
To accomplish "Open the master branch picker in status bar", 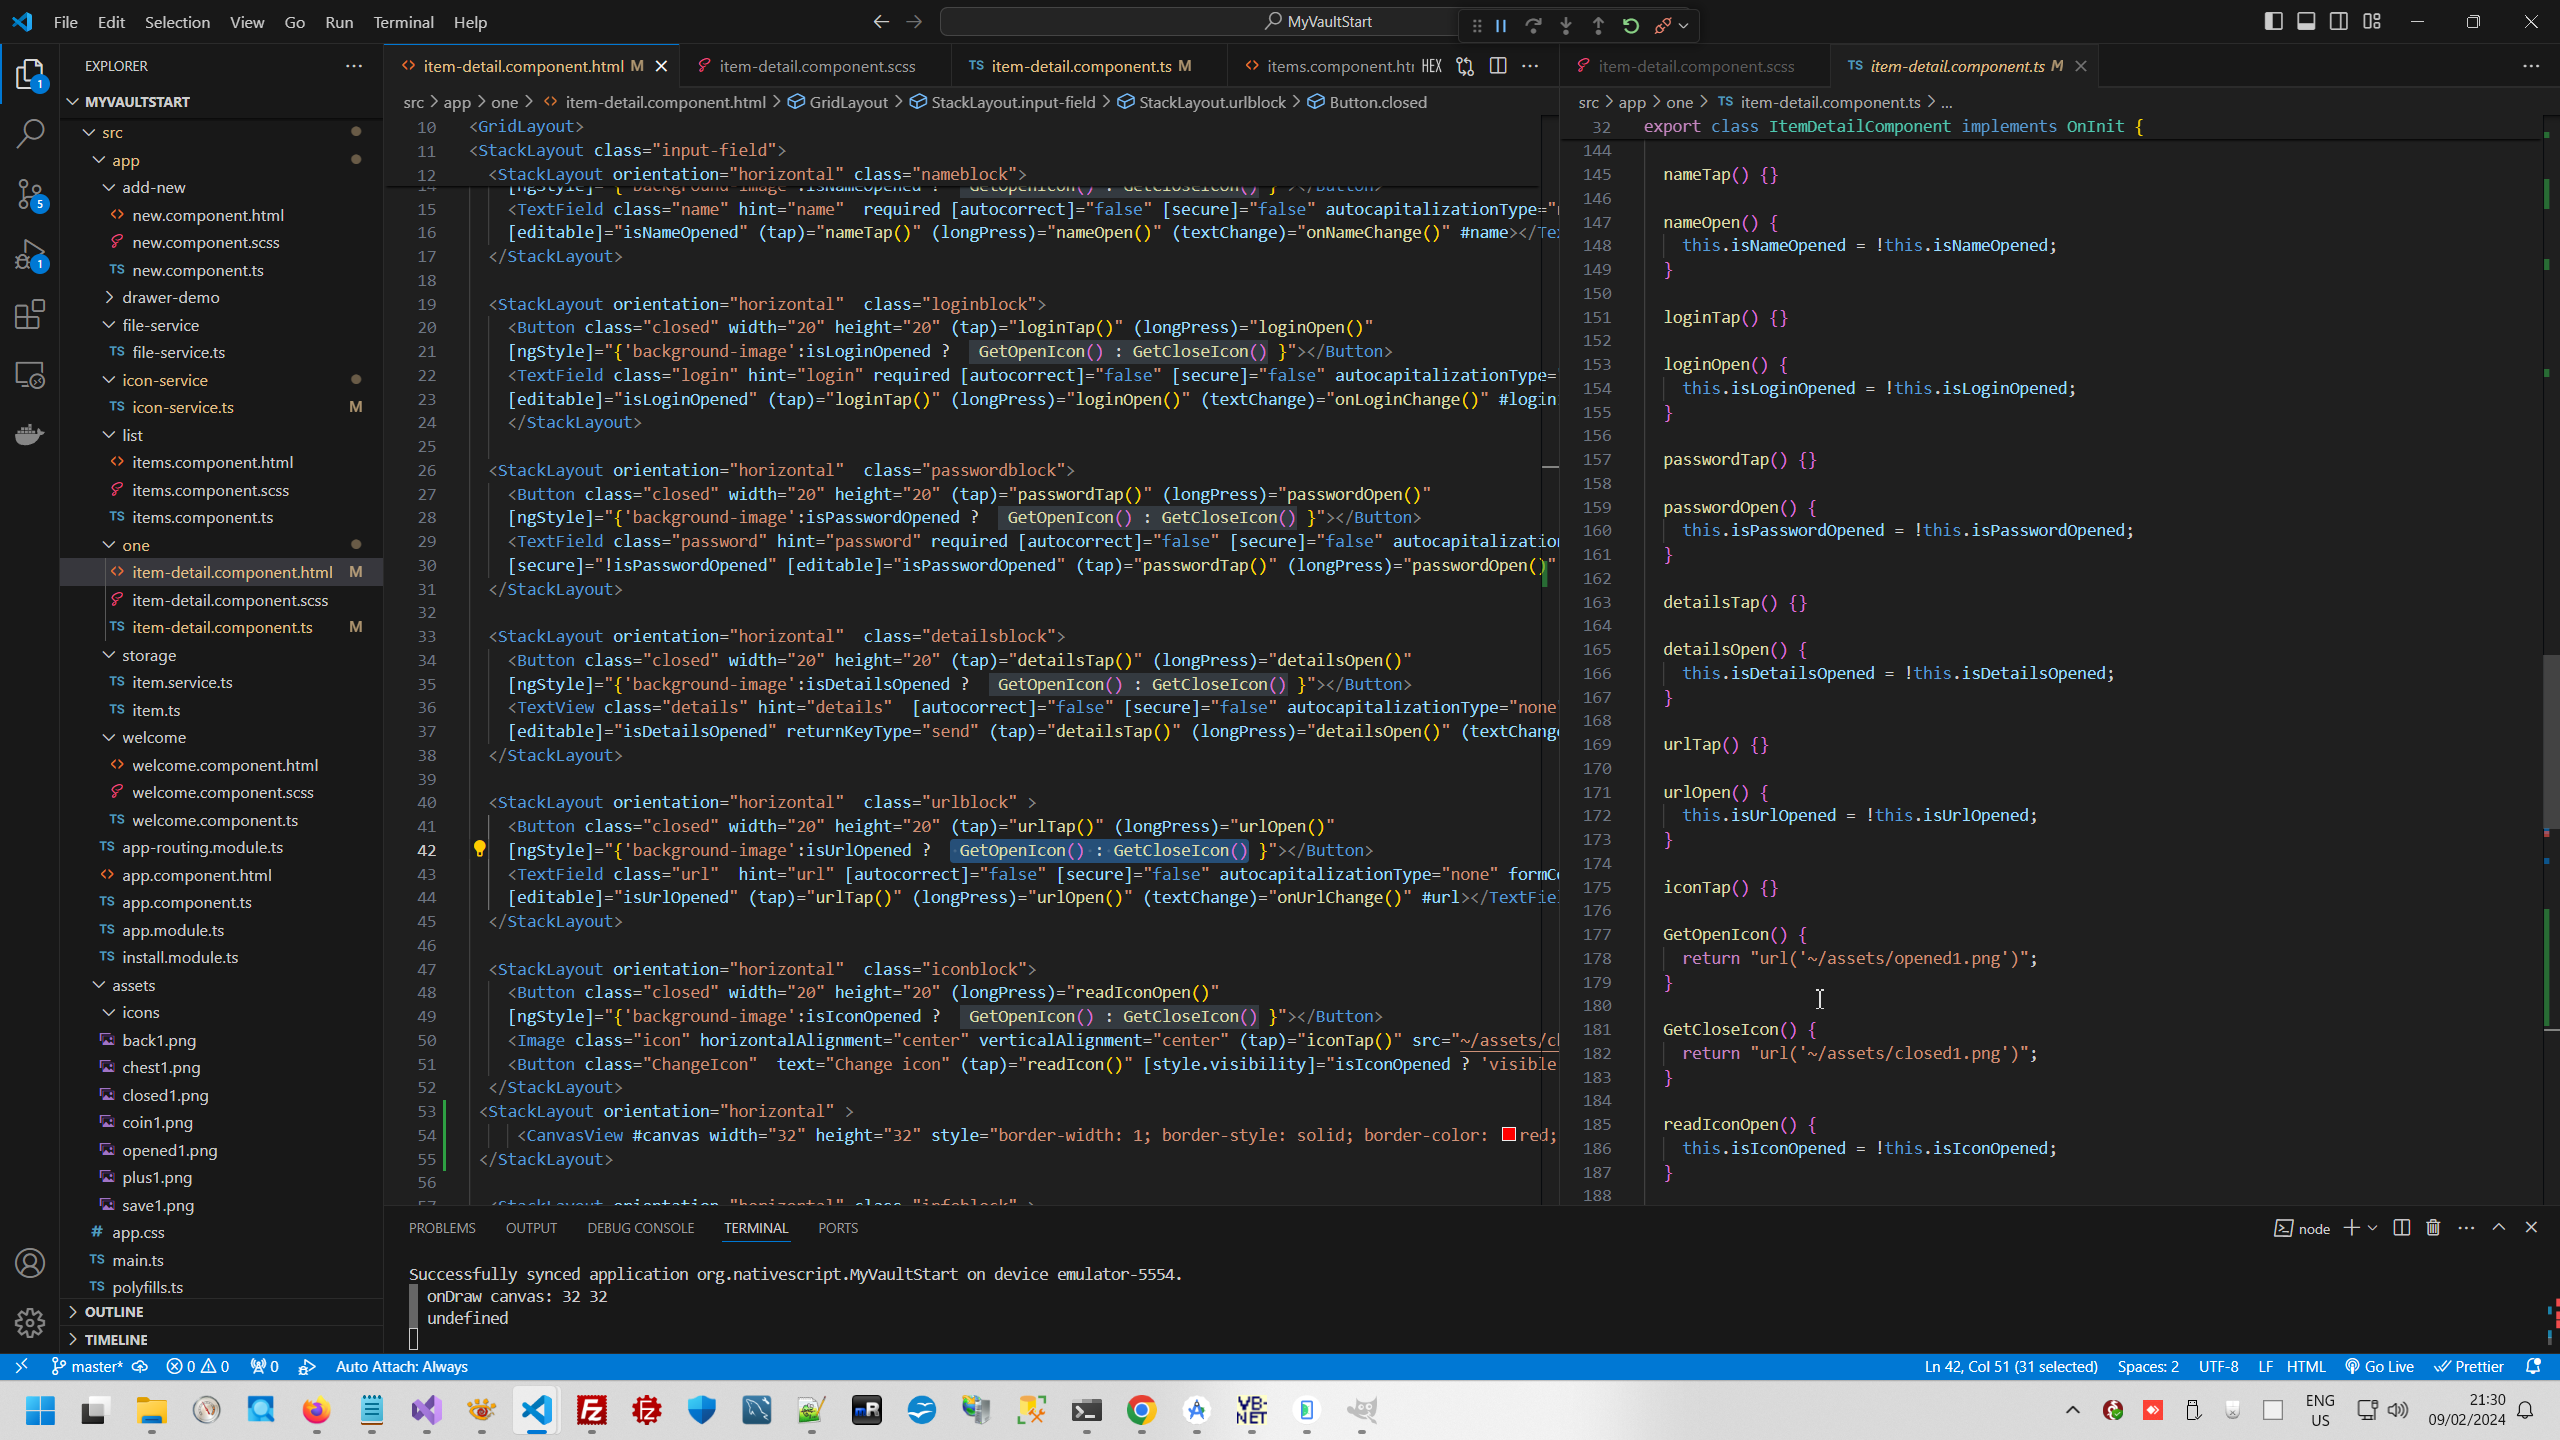I will point(88,1366).
